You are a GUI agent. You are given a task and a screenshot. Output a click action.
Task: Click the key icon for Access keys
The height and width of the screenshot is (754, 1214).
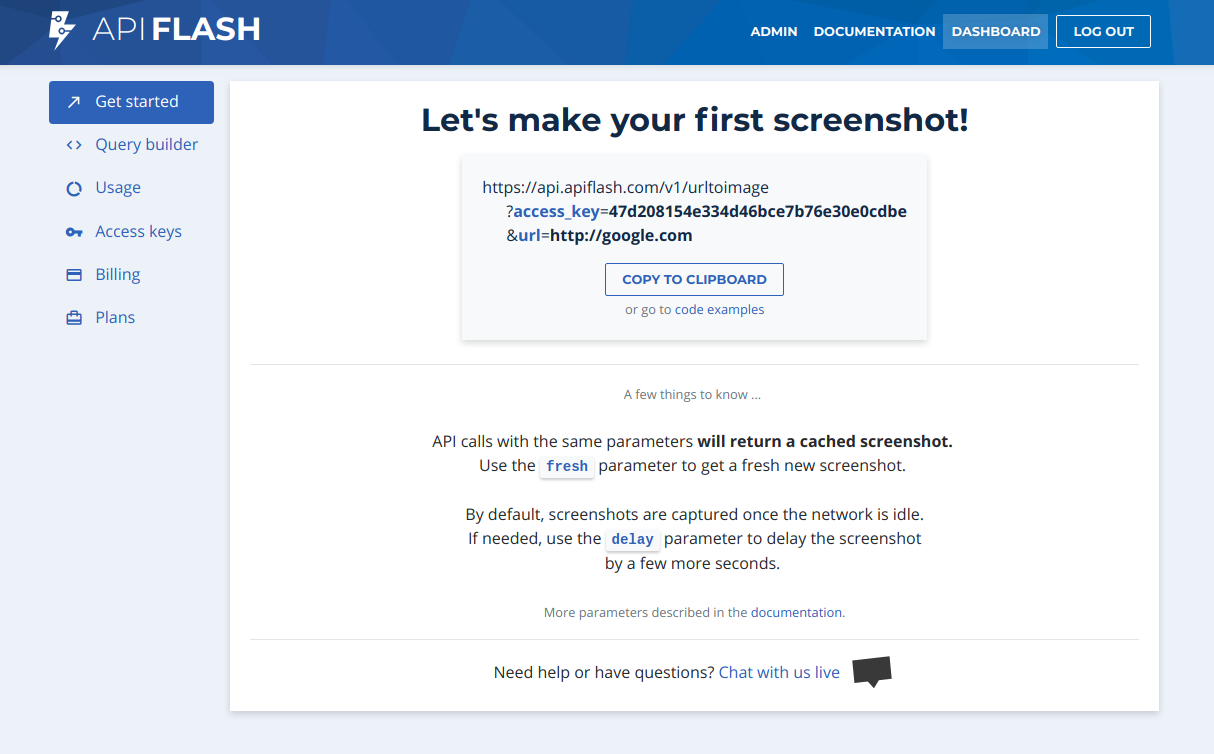[74, 232]
